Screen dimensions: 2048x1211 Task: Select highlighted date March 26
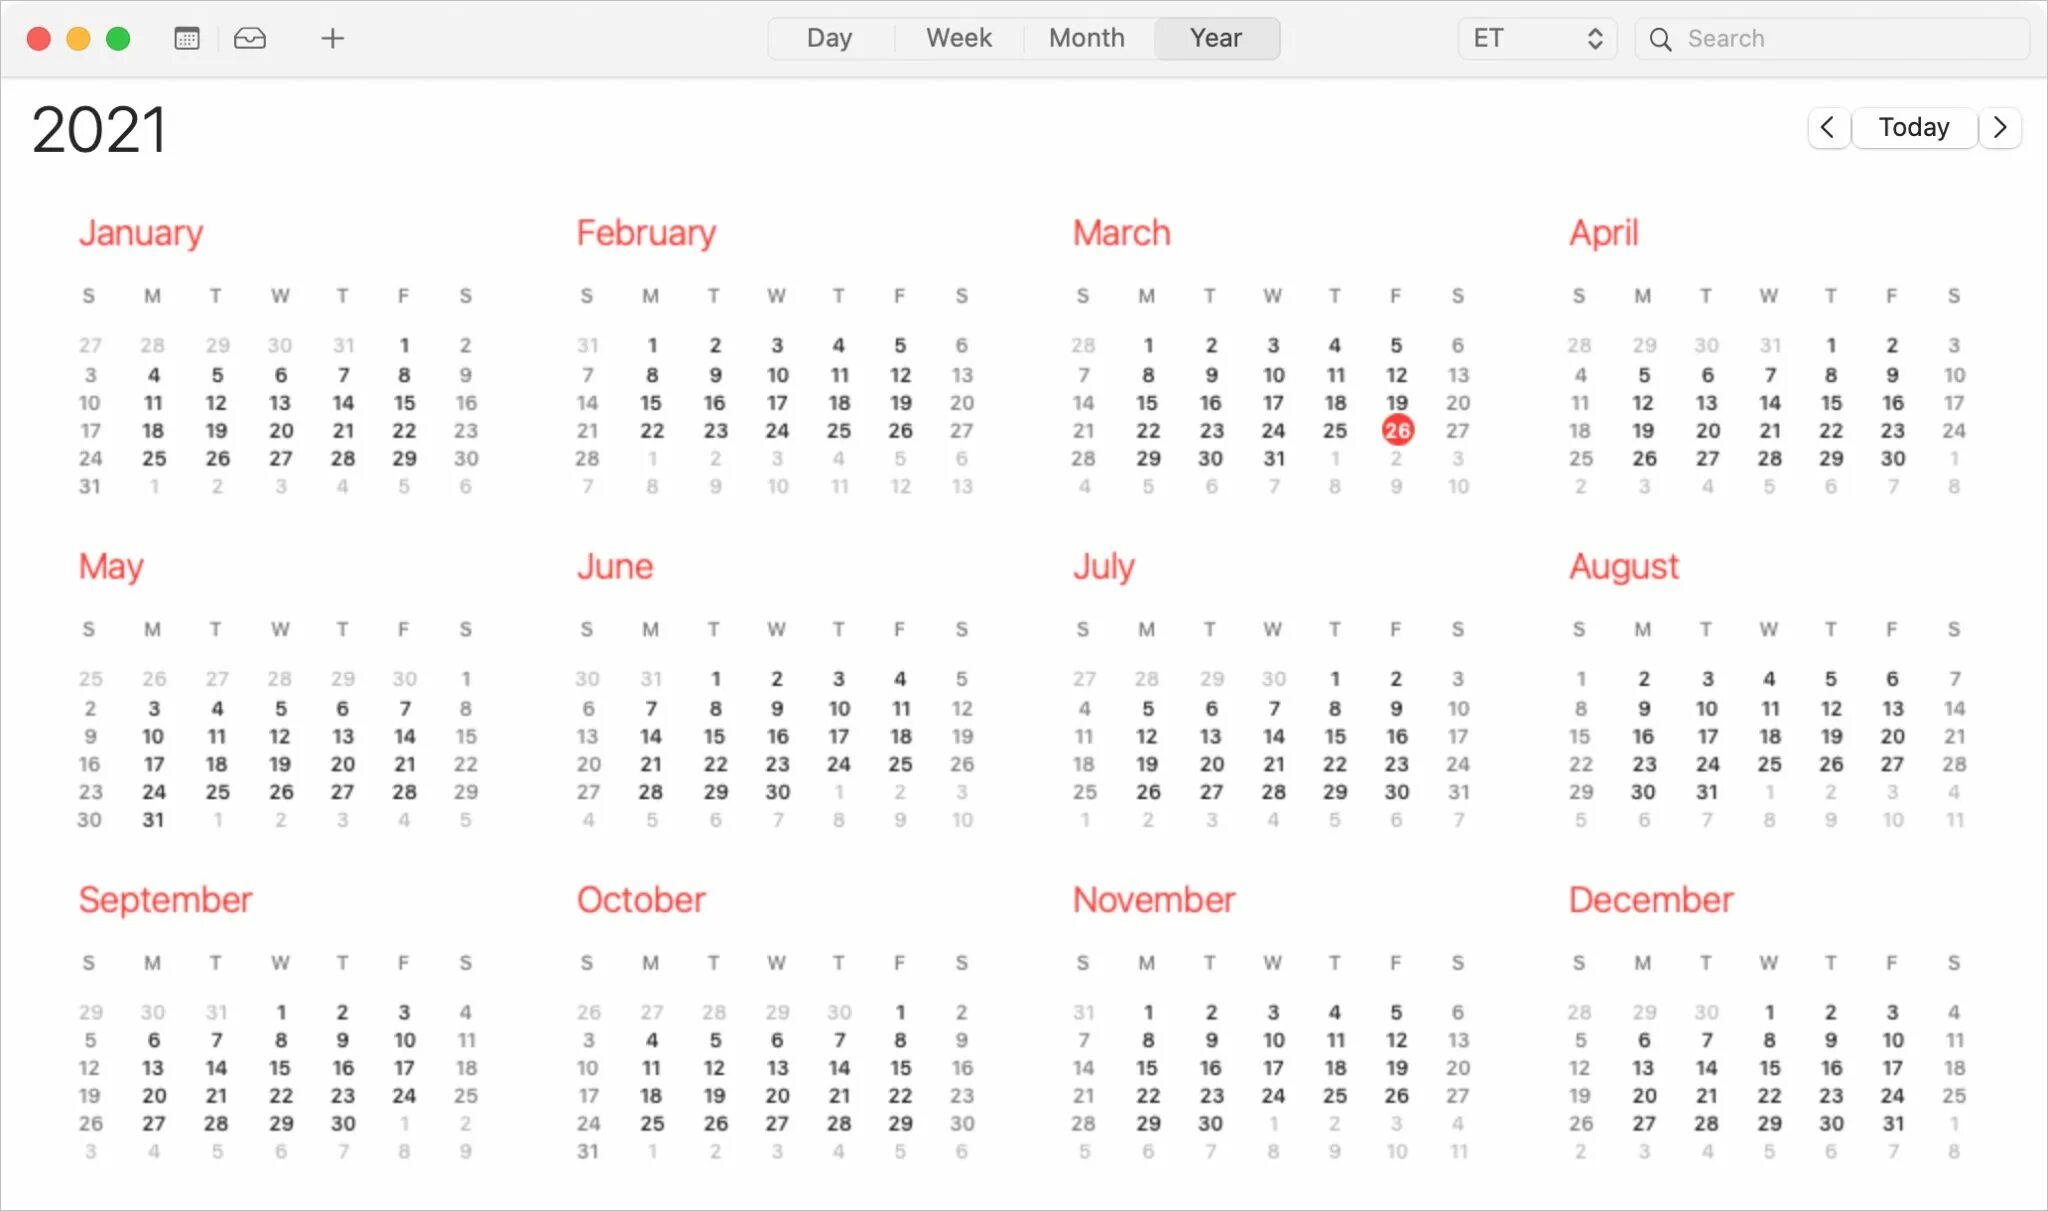[x=1397, y=431]
